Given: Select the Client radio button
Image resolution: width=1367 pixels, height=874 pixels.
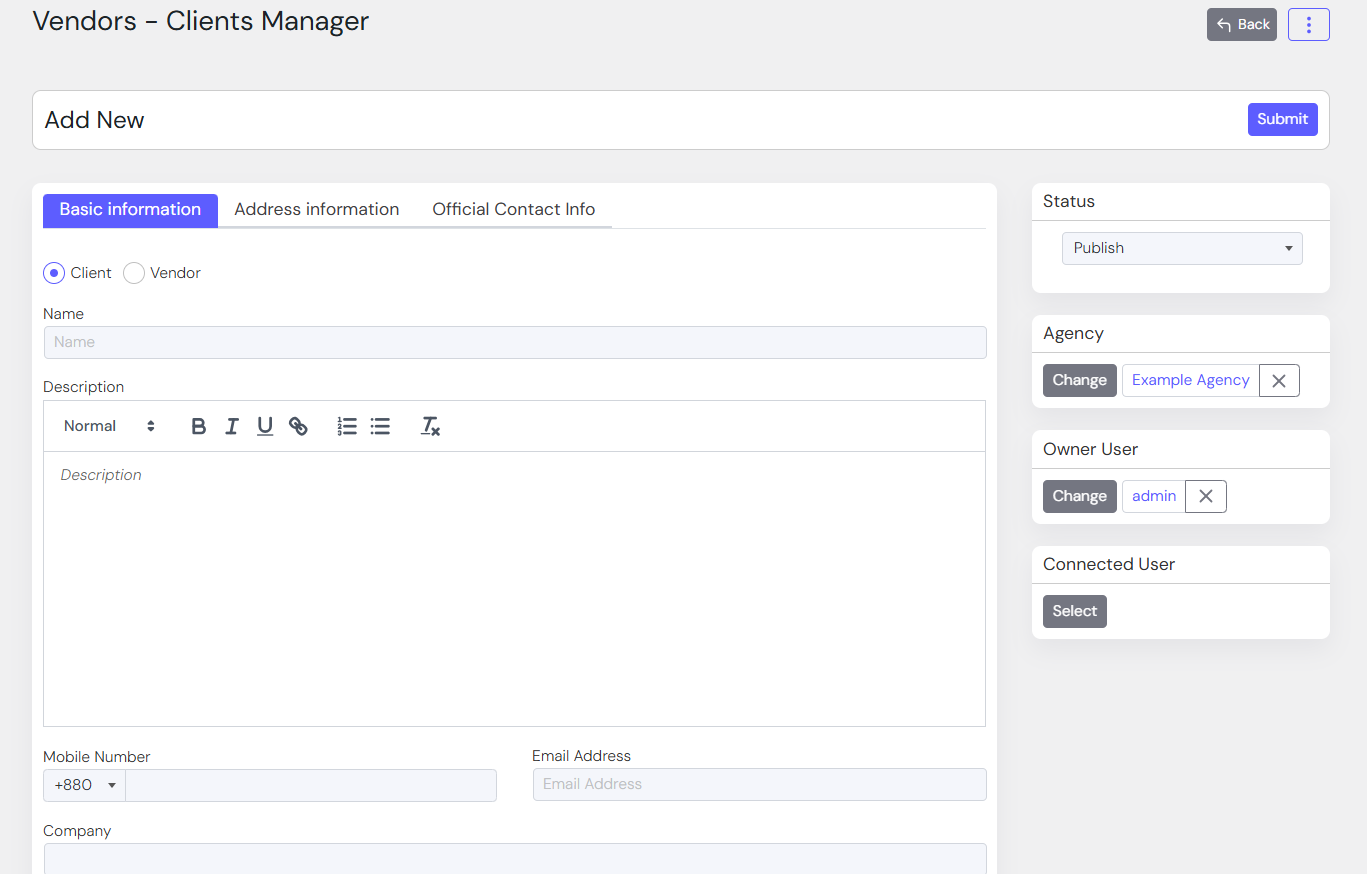Looking at the screenshot, I should 54,273.
